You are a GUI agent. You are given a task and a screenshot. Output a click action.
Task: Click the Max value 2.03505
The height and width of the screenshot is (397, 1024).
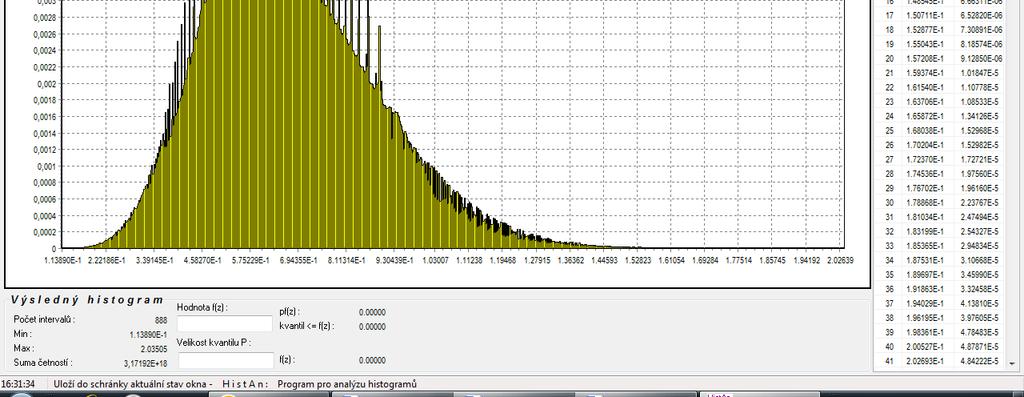pyautogui.click(x=155, y=349)
